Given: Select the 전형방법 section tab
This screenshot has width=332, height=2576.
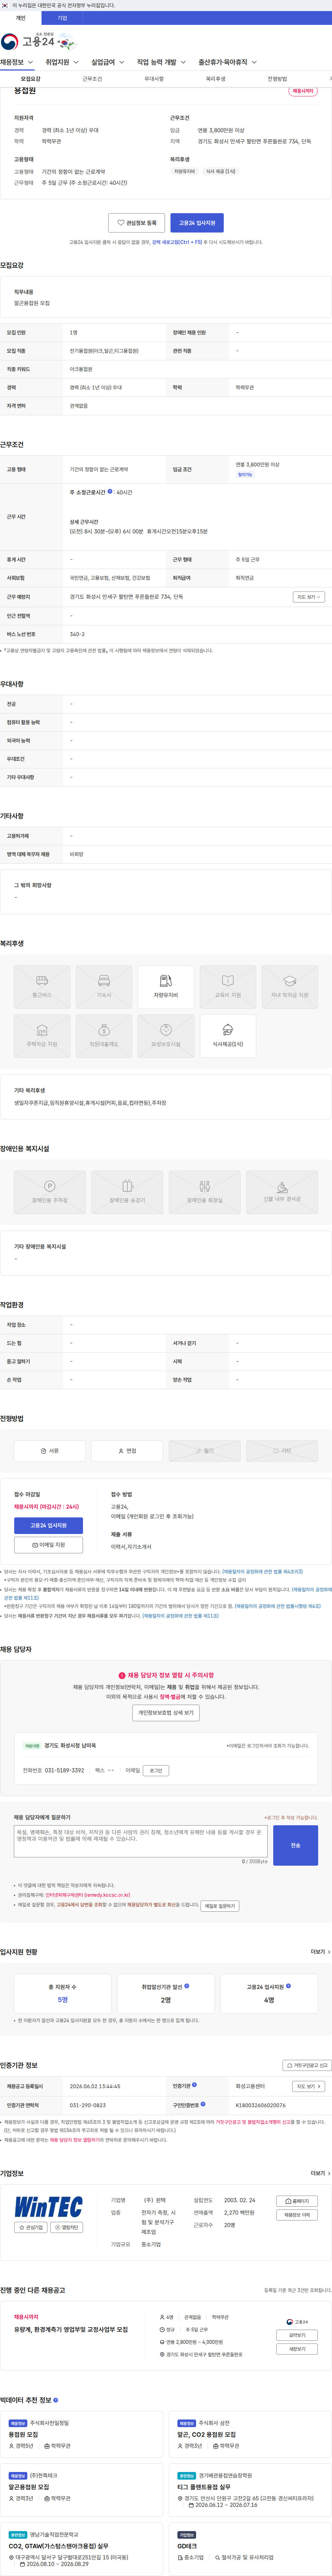Looking at the screenshot, I should pos(277,79).
